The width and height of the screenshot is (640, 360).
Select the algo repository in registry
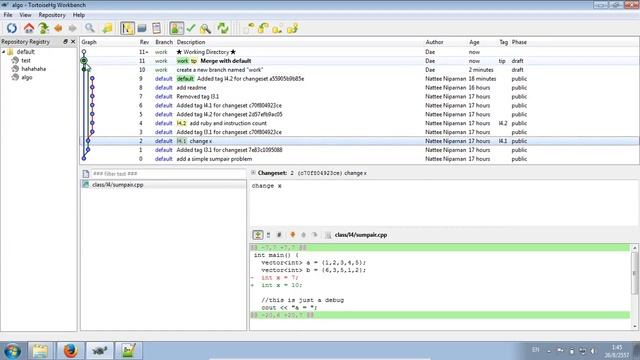[x=27, y=78]
